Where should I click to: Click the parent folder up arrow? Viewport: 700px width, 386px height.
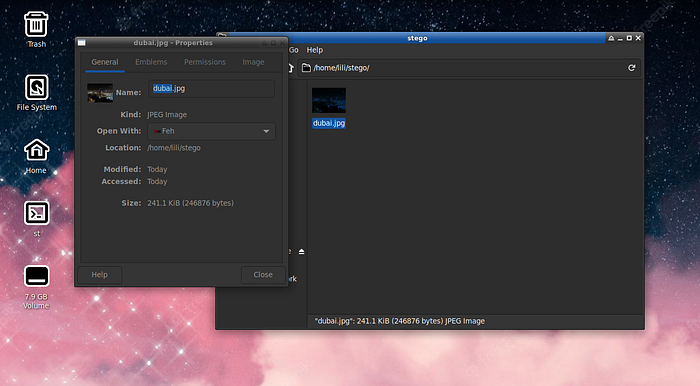point(291,68)
